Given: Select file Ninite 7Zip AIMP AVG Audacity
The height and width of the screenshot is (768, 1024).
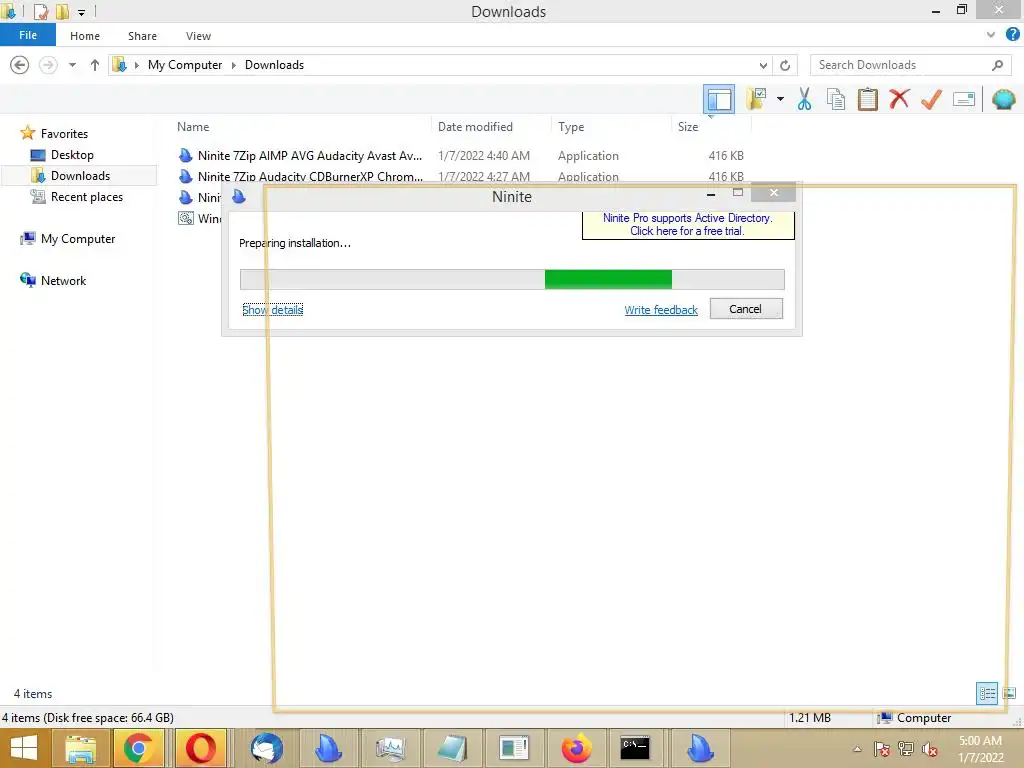Looking at the screenshot, I should click(310, 155).
